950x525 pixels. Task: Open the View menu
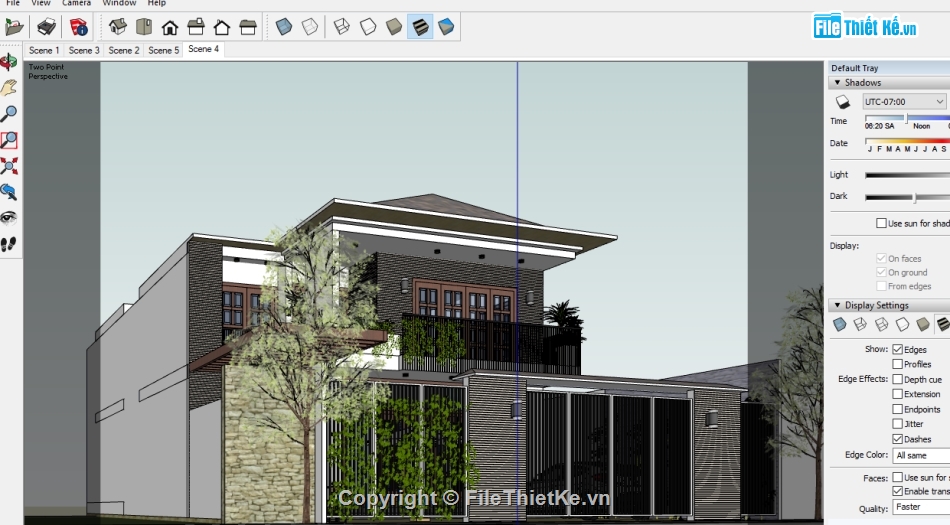click(x=41, y=3)
